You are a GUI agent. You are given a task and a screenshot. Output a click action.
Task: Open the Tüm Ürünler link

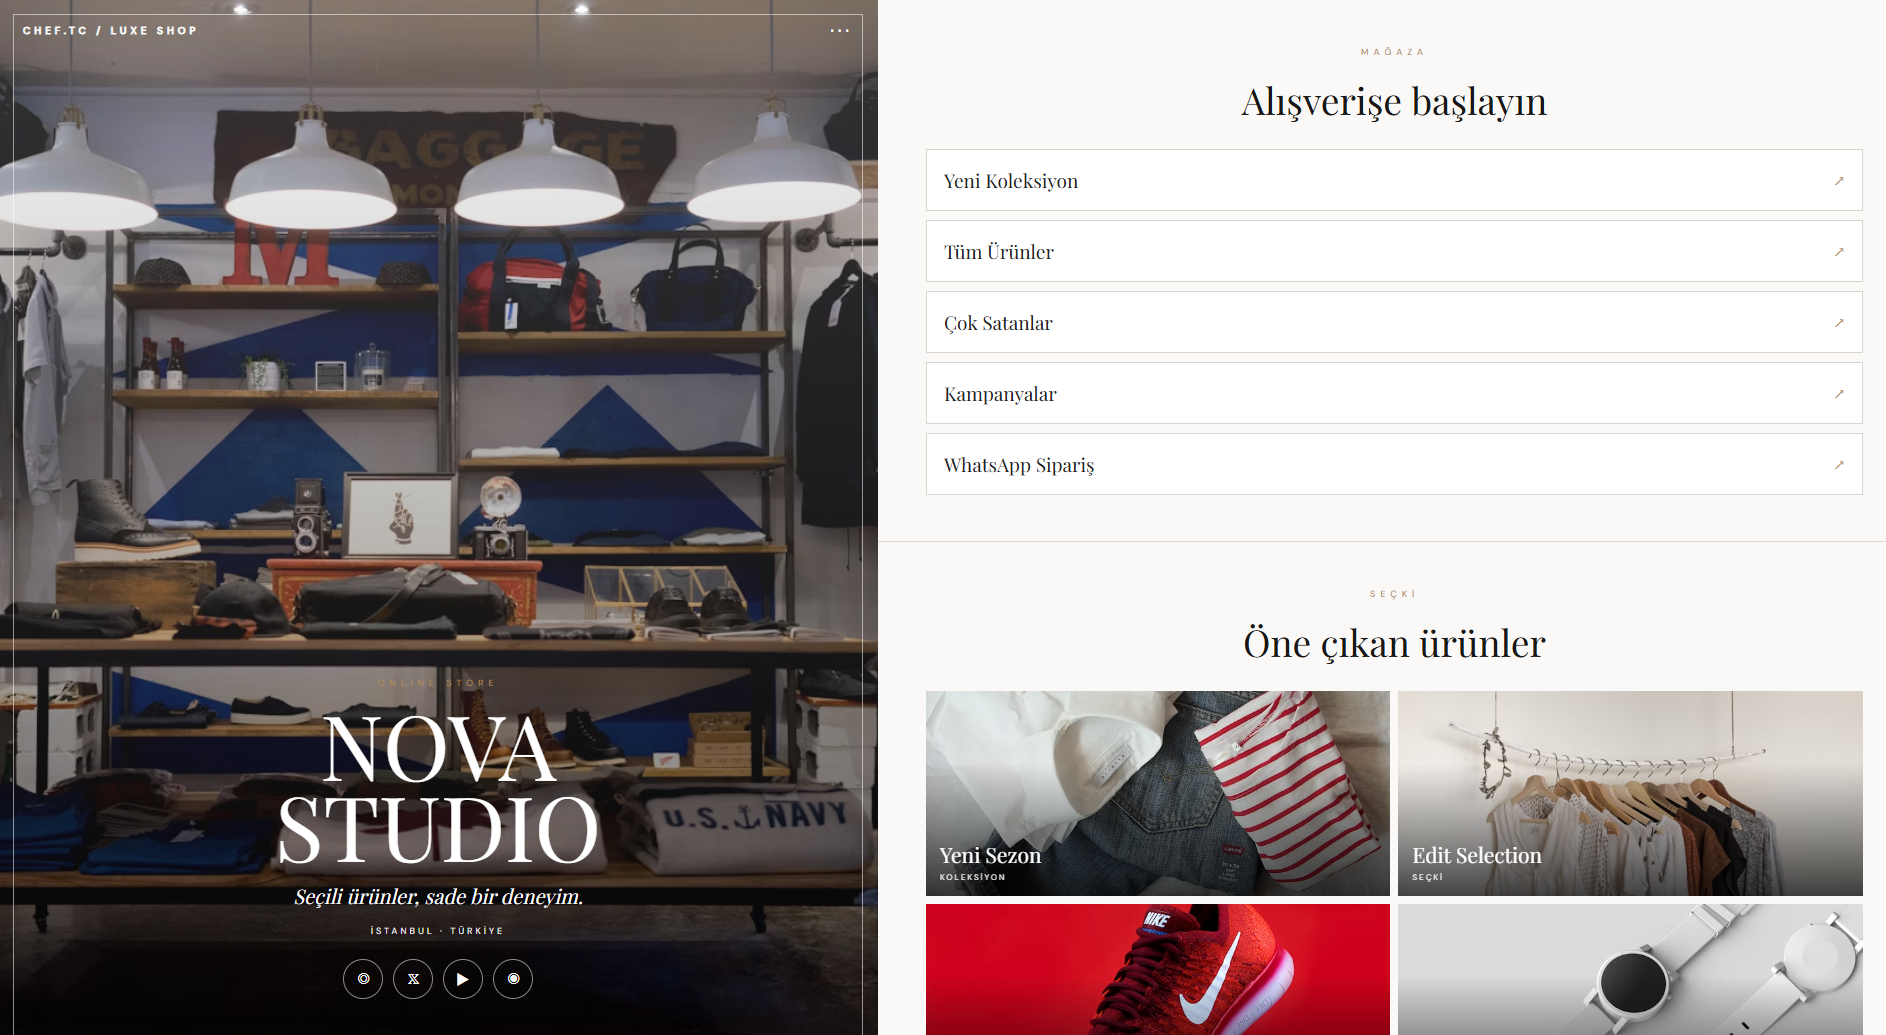pyautogui.click(x=1394, y=251)
